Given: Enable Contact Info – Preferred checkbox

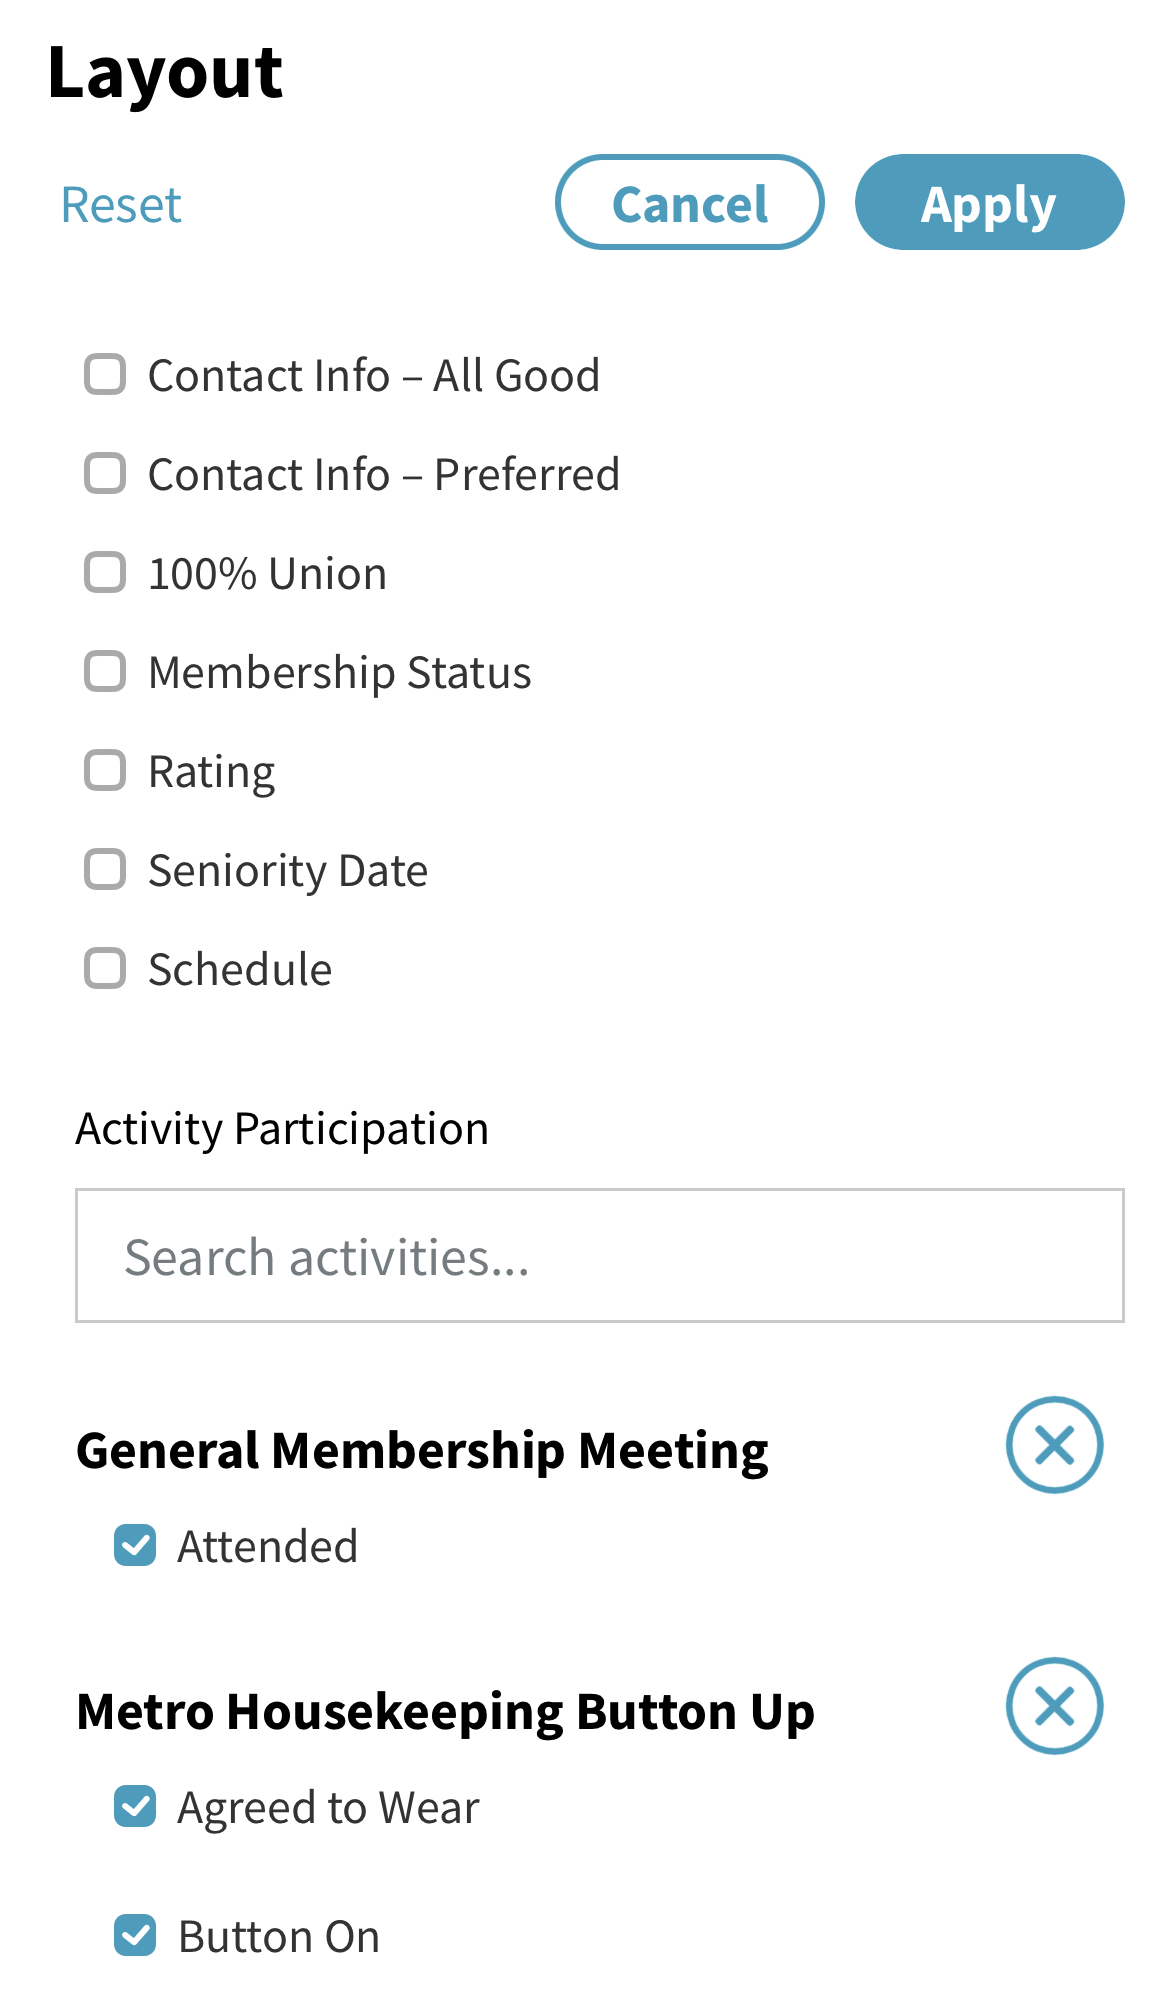Looking at the screenshot, I should 105,474.
